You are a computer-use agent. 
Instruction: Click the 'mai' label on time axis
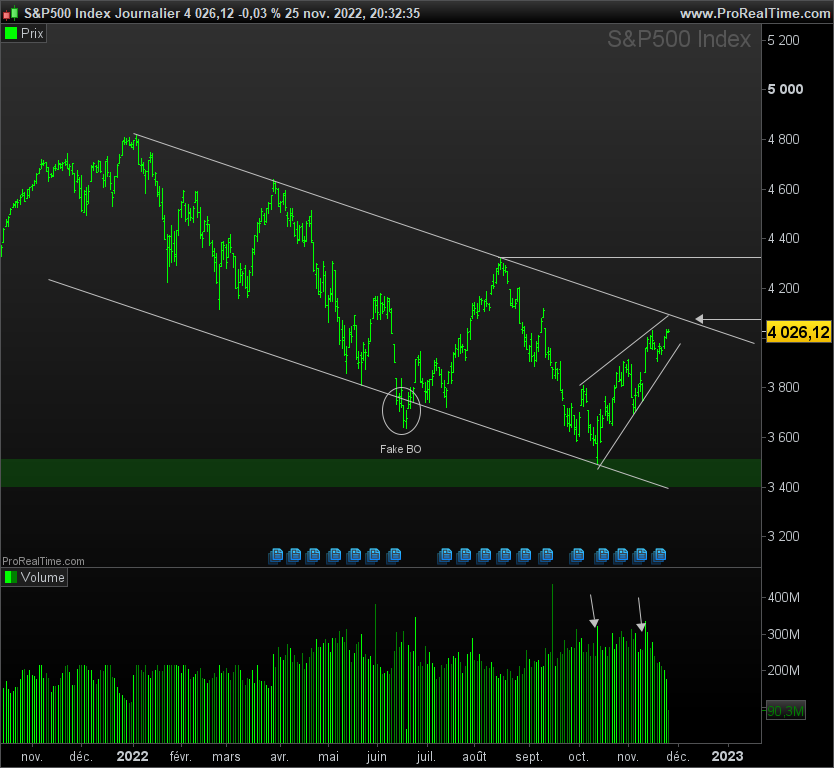(x=328, y=757)
